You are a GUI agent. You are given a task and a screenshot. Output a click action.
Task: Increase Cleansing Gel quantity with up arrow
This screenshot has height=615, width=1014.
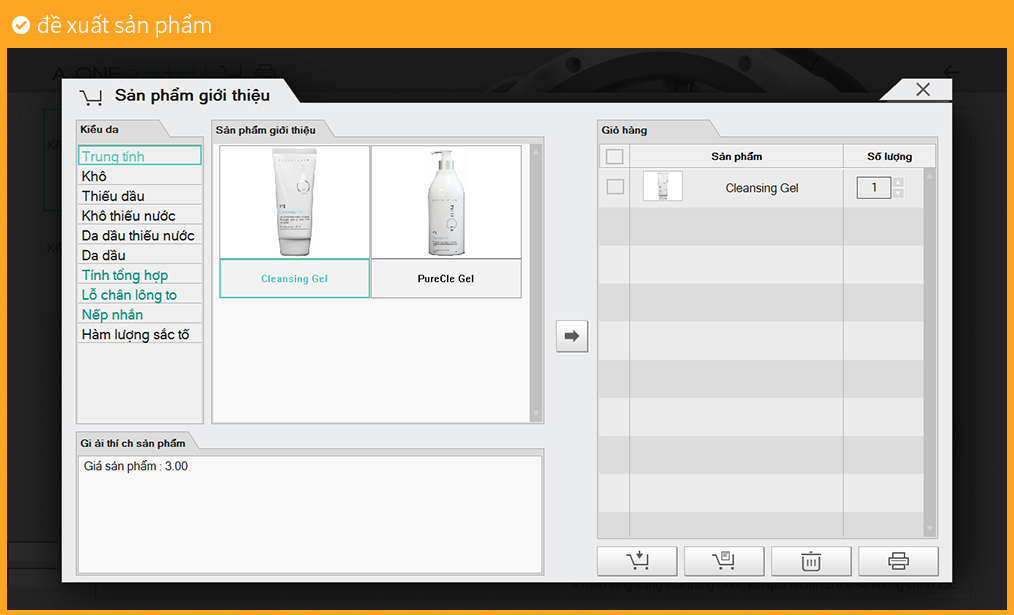pos(898,182)
